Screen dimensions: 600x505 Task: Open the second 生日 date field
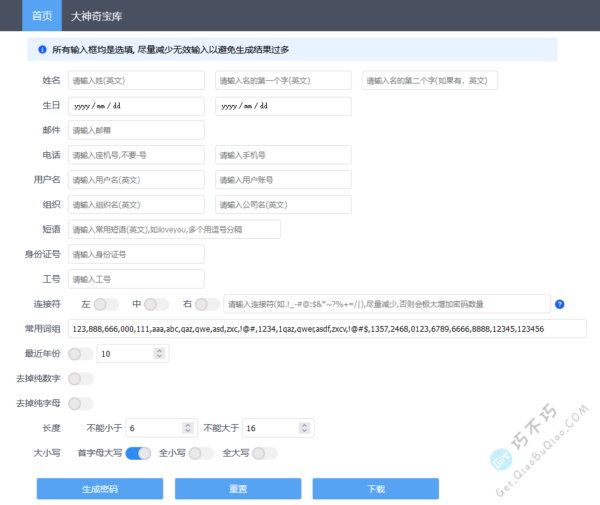tap(283, 105)
